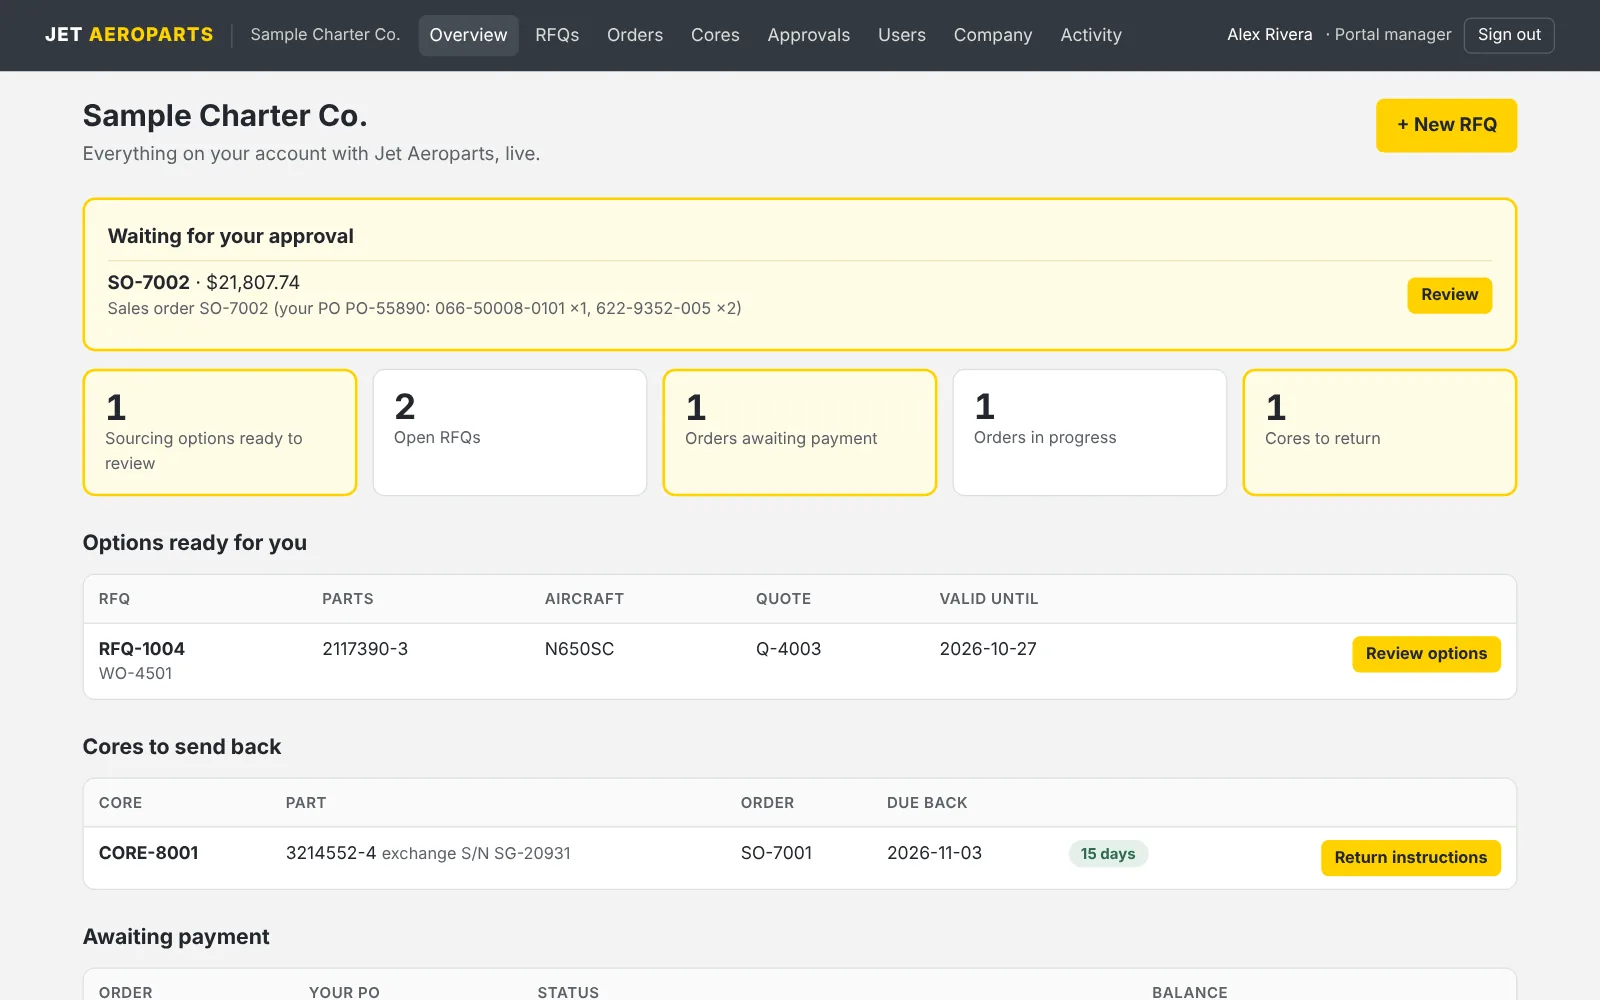Click the Sign out button
This screenshot has height=1000, width=1600.
click(1509, 35)
